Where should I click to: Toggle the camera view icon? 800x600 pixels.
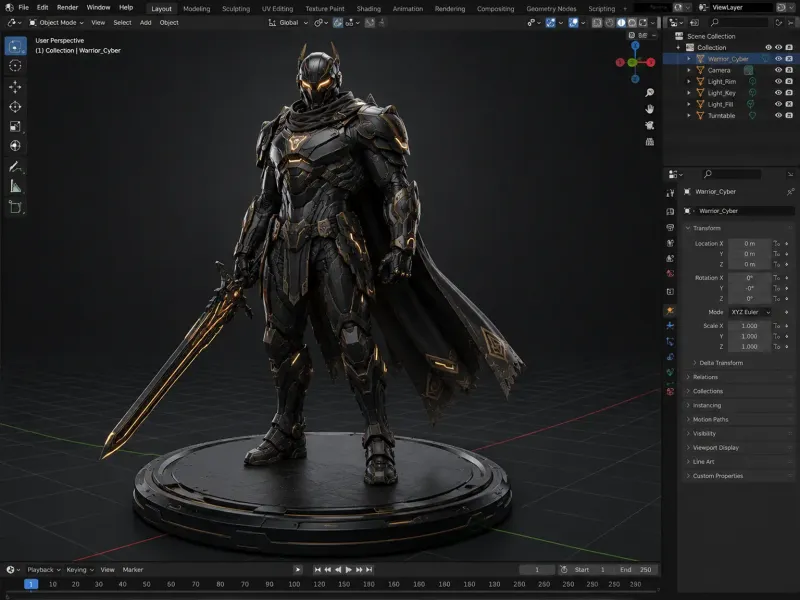tap(649, 125)
